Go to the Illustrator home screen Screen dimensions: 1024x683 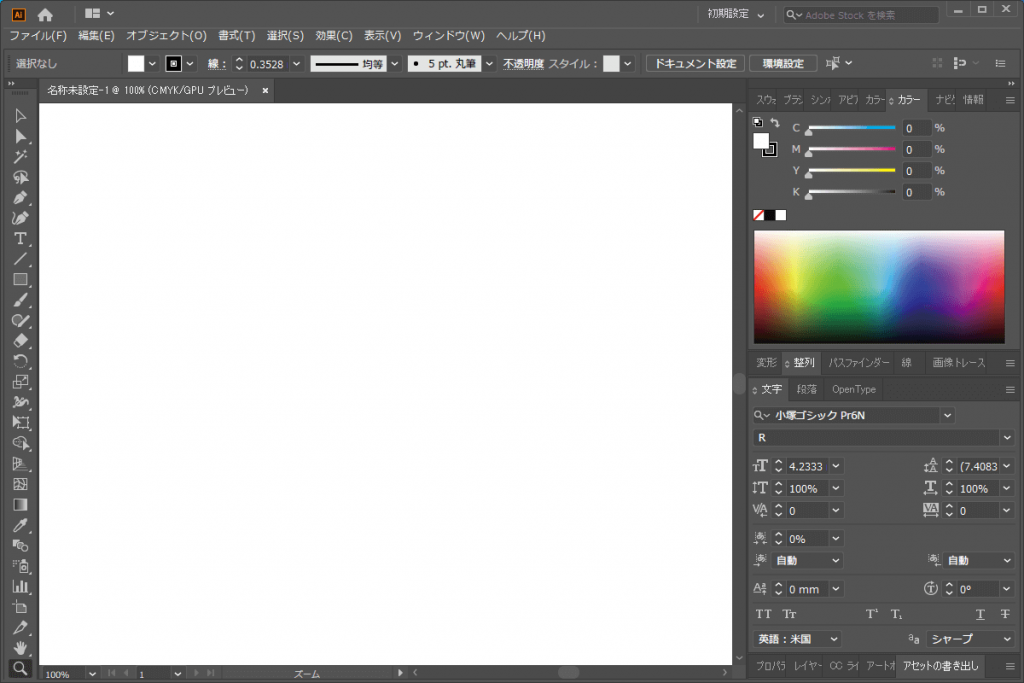(45, 14)
